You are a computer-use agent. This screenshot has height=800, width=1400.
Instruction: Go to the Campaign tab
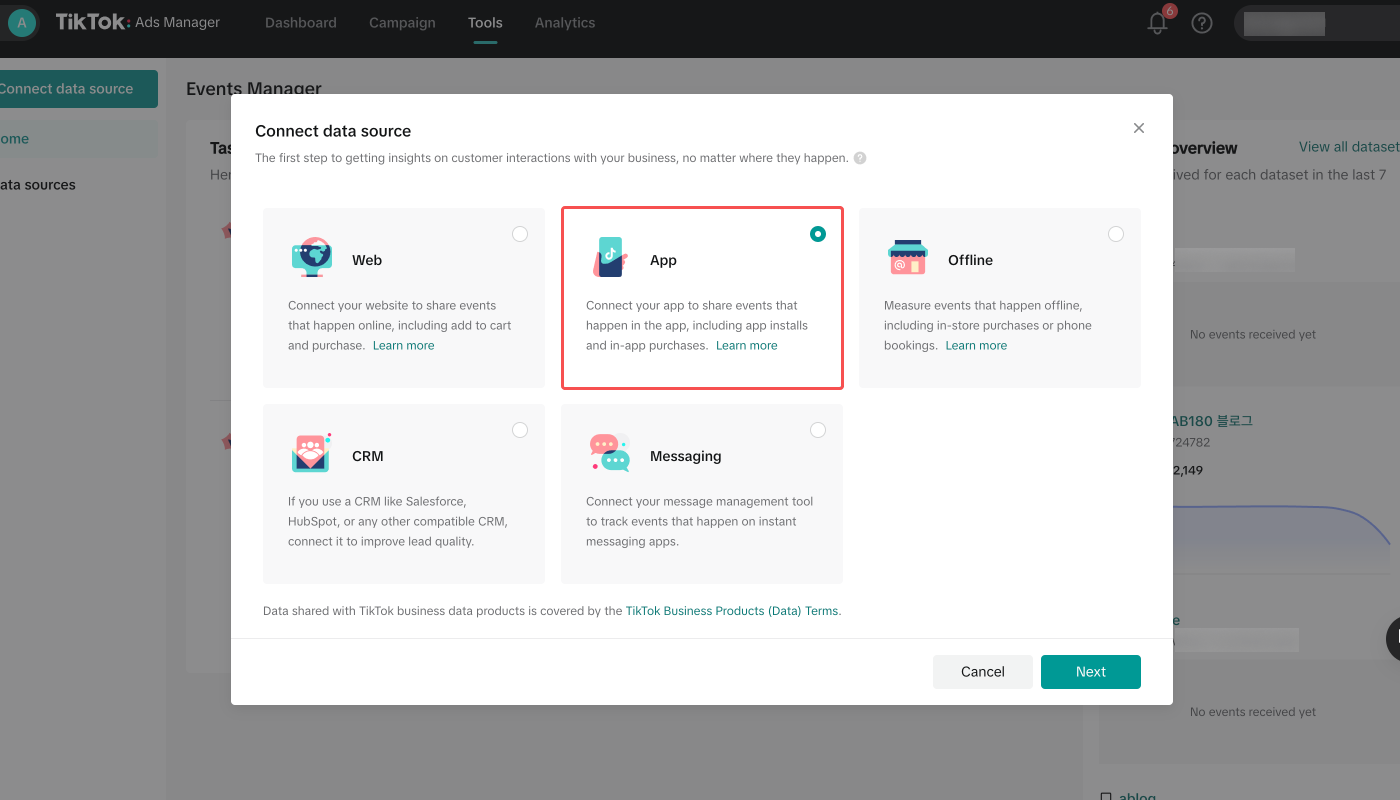pos(402,23)
